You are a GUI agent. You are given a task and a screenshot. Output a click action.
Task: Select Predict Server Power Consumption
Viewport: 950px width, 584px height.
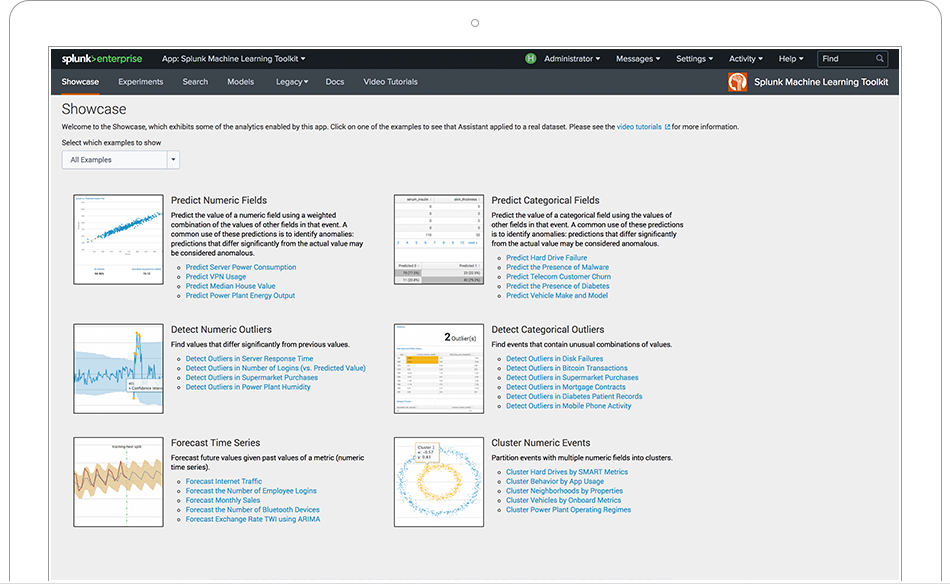[x=240, y=267]
